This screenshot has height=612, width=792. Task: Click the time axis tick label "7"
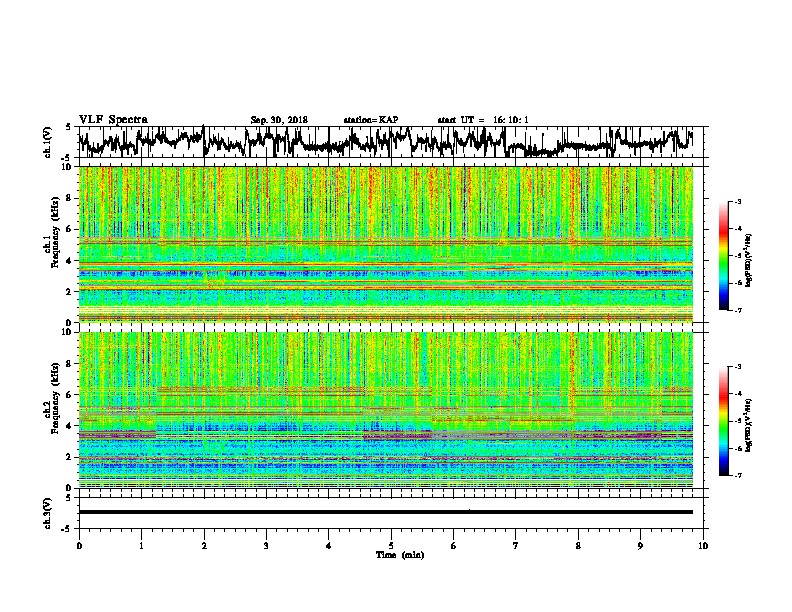point(516,546)
